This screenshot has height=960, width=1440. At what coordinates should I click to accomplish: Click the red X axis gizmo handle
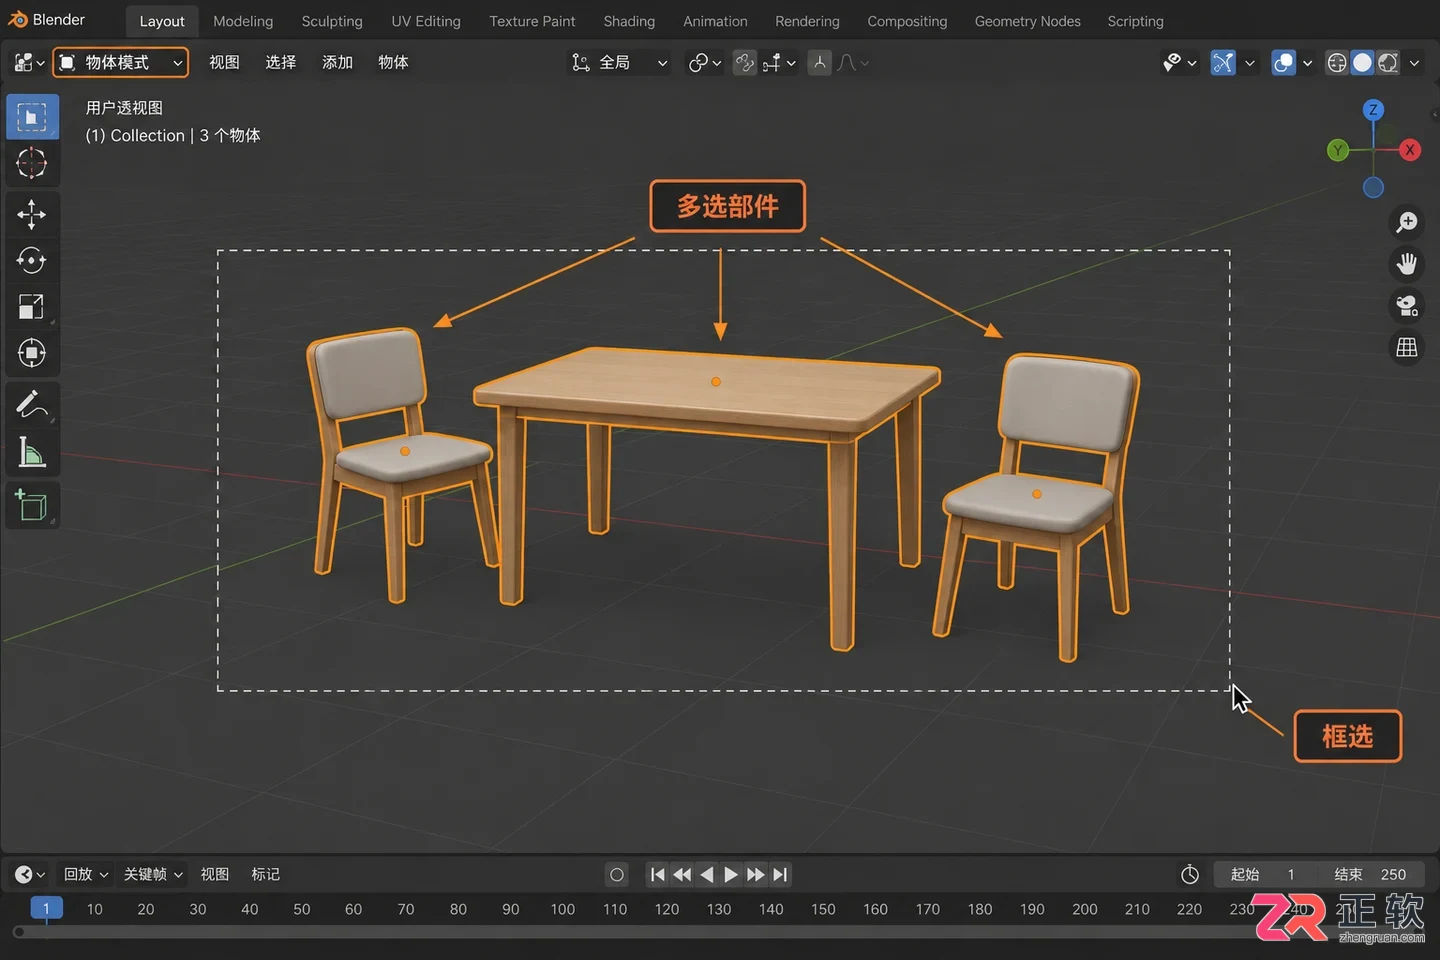coord(1410,150)
